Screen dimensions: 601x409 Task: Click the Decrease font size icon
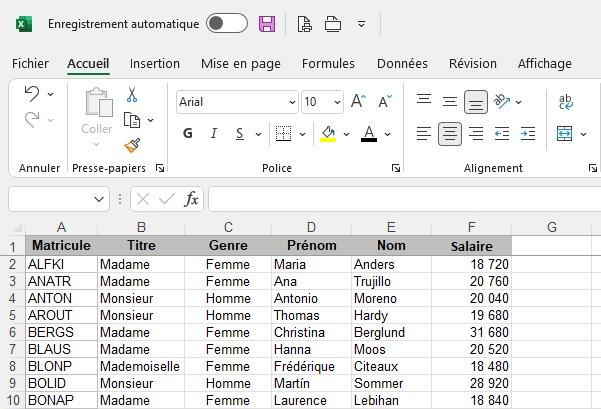click(385, 101)
